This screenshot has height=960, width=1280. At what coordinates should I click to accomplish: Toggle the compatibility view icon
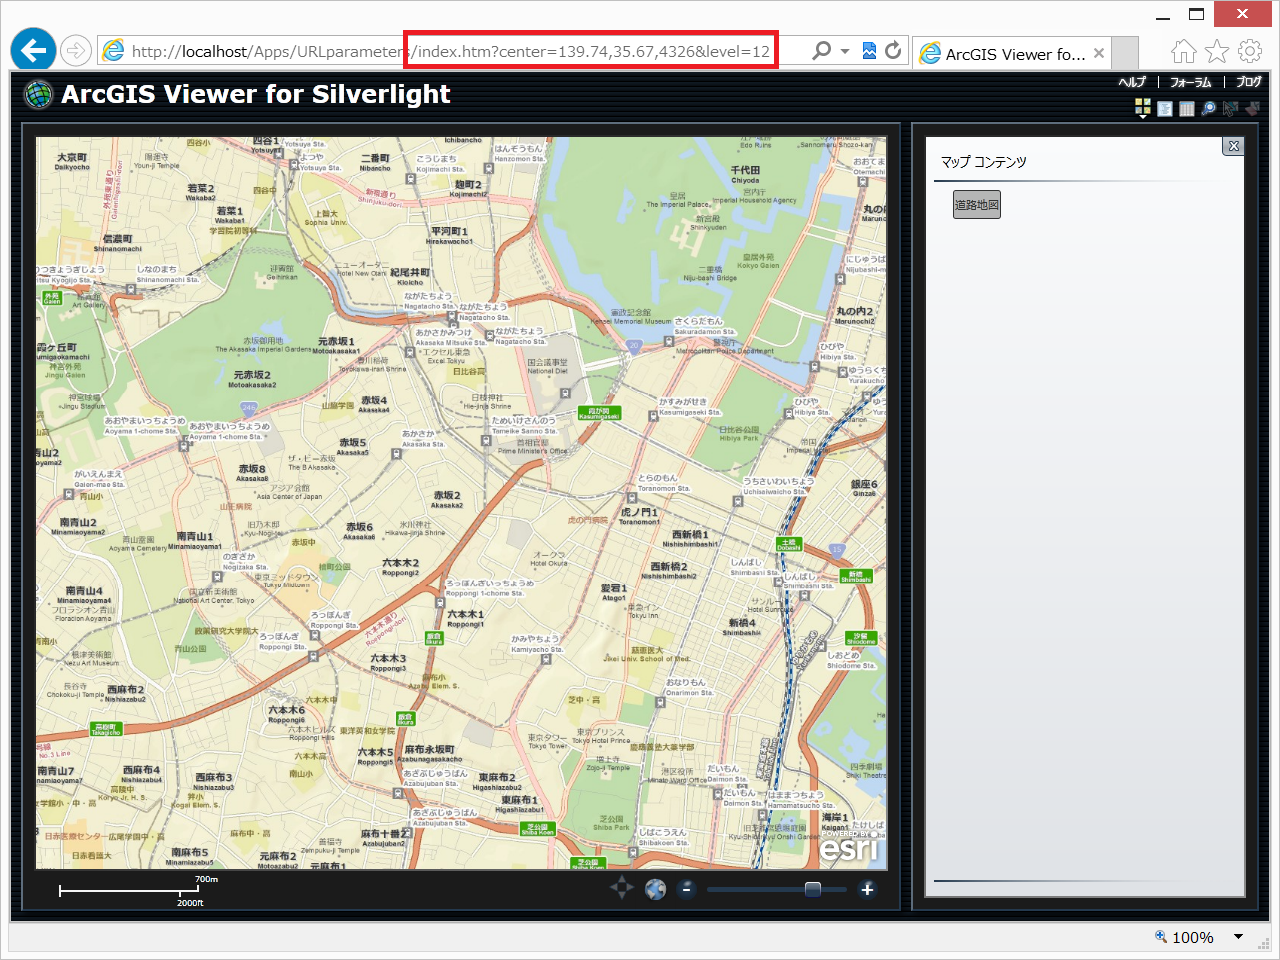[869, 50]
